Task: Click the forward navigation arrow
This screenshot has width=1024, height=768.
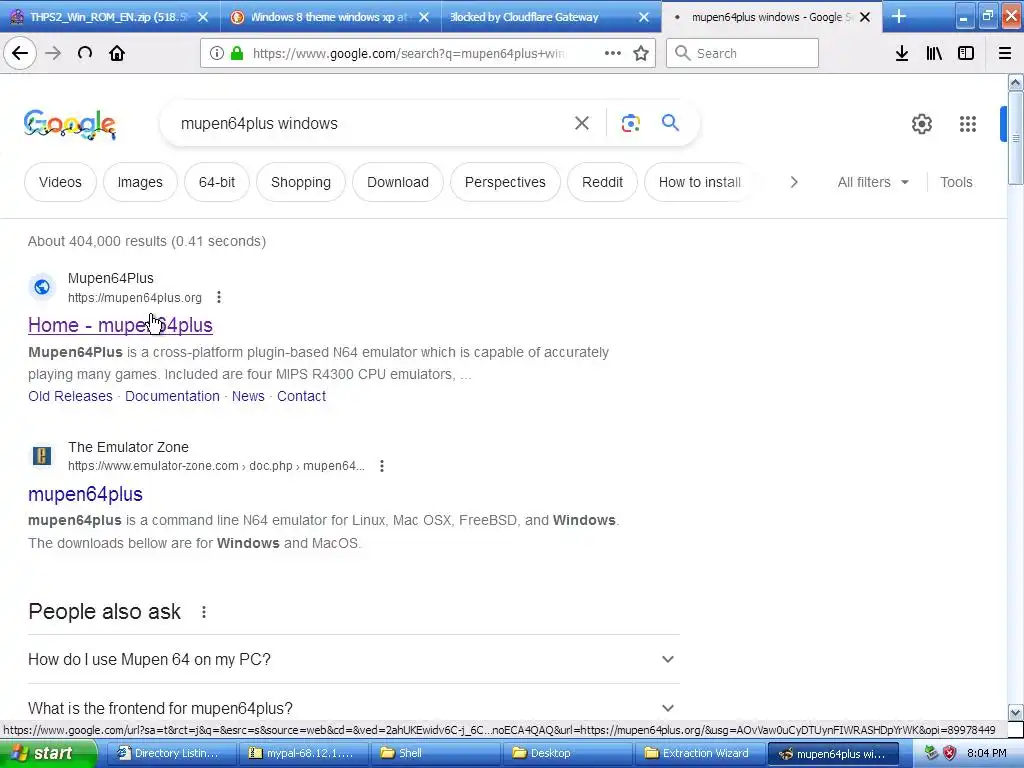Action: 53,53
